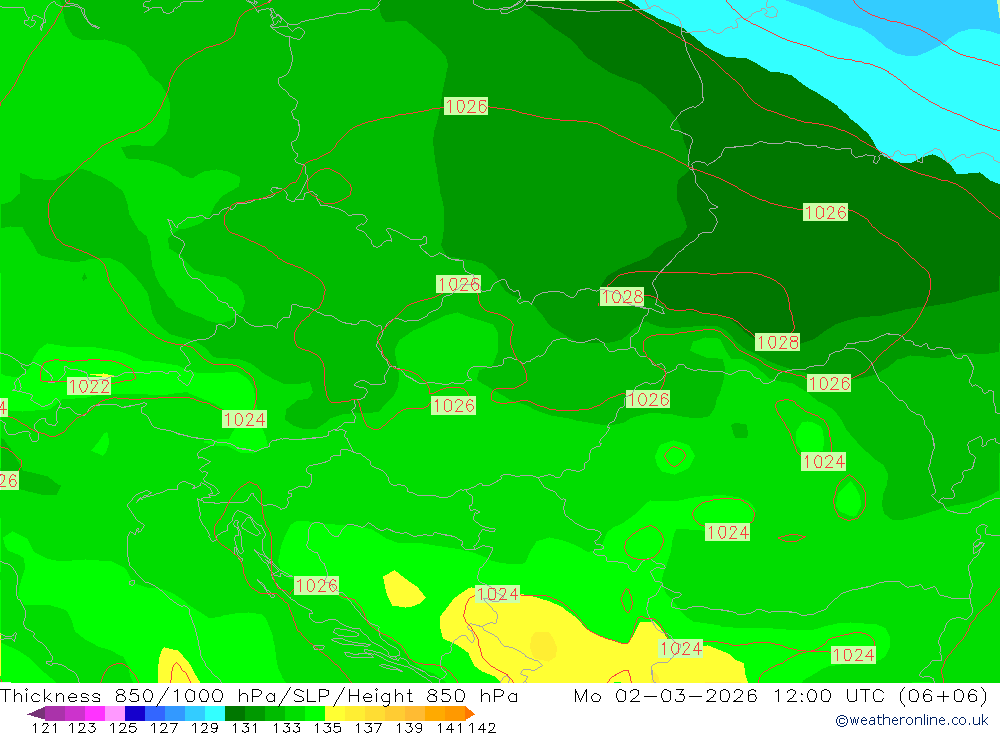Click the legend value 141
This screenshot has height=733, width=1000.
(x=450, y=727)
